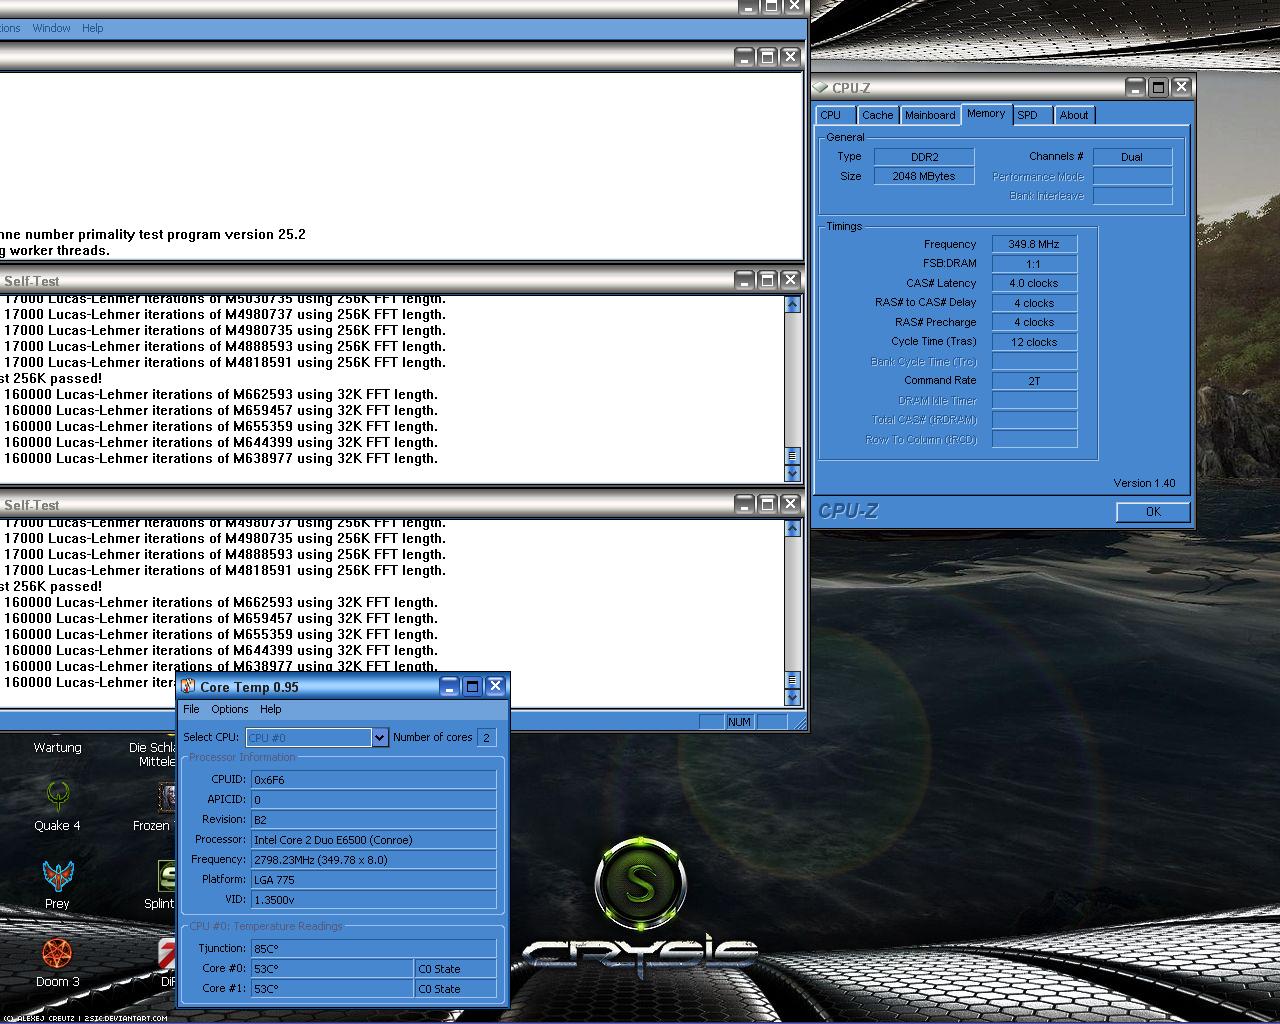Image resolution: width=1280 pixels, height=1024 pixels.
Task: Click the Frequency 2798.23MHz field
Action: point(373,860)
